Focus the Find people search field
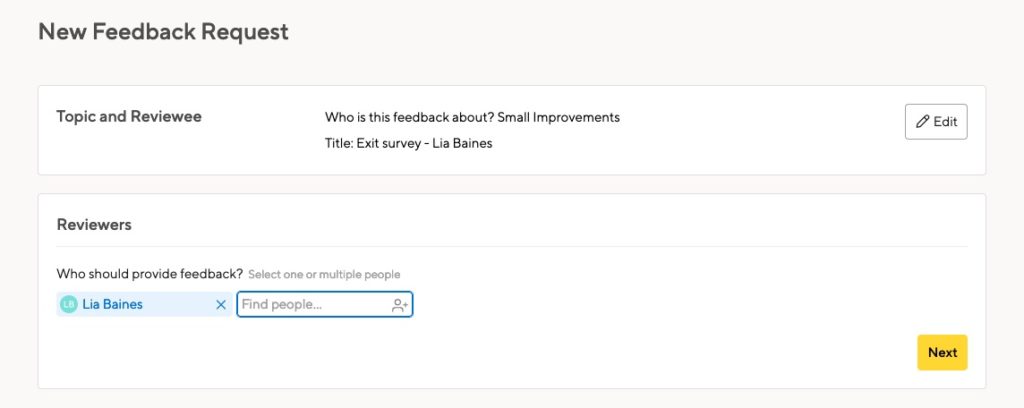This screenshot has width=1024, height=408. (x=312, y=305)
